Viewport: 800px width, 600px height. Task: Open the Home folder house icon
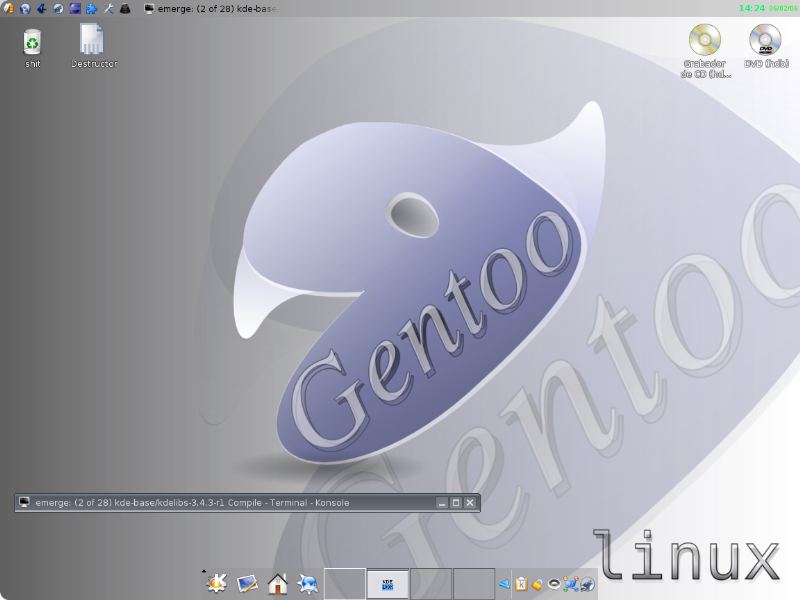click(278, 584)
